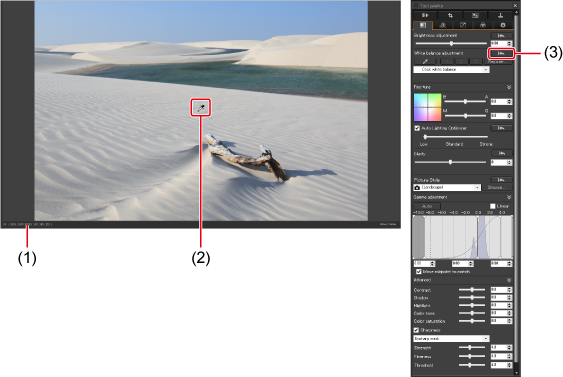Uncheck the Sharpness checkbox

coord(417,330)
